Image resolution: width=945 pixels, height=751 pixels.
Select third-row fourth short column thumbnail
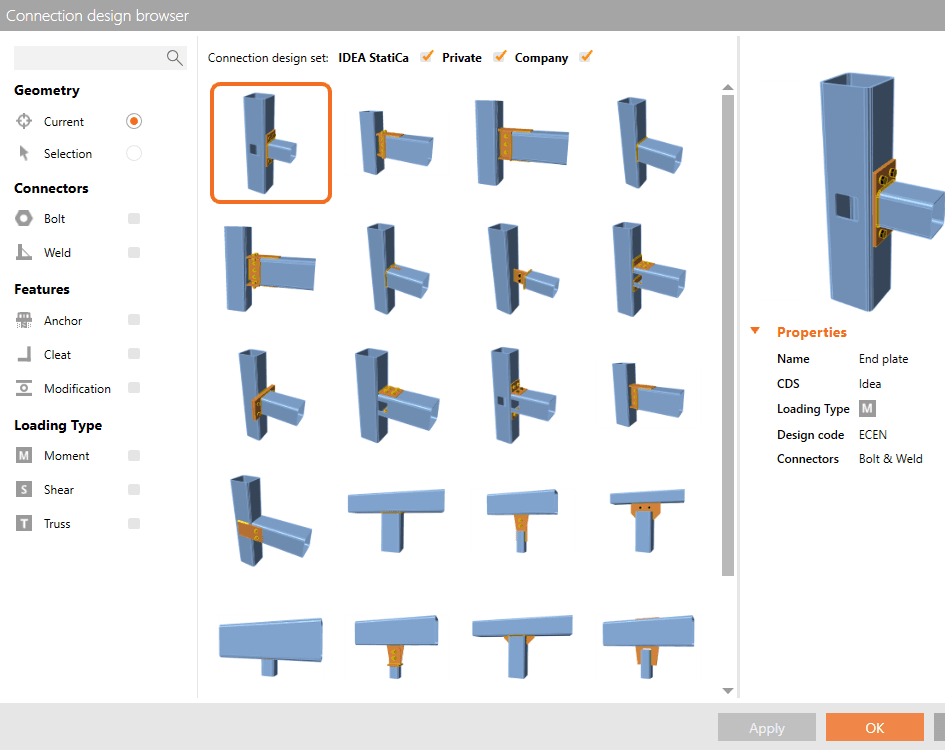[x=648, y=395]
